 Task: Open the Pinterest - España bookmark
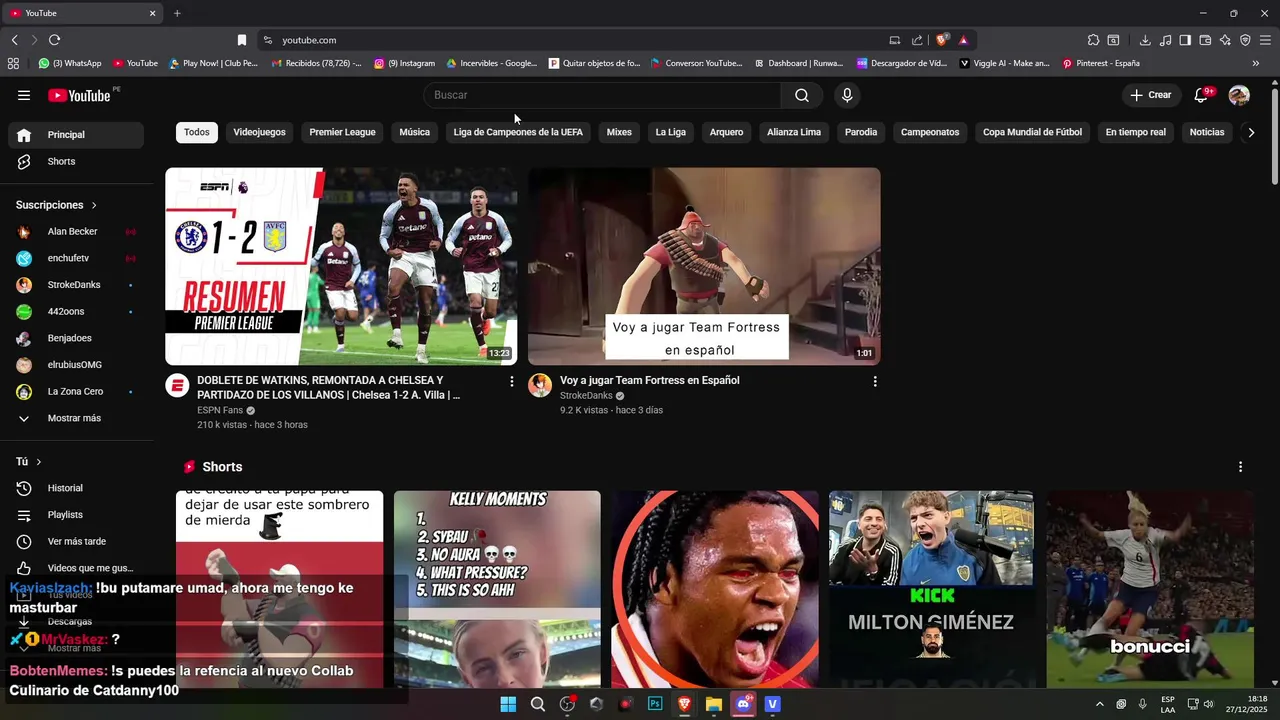coord(1101,63)
